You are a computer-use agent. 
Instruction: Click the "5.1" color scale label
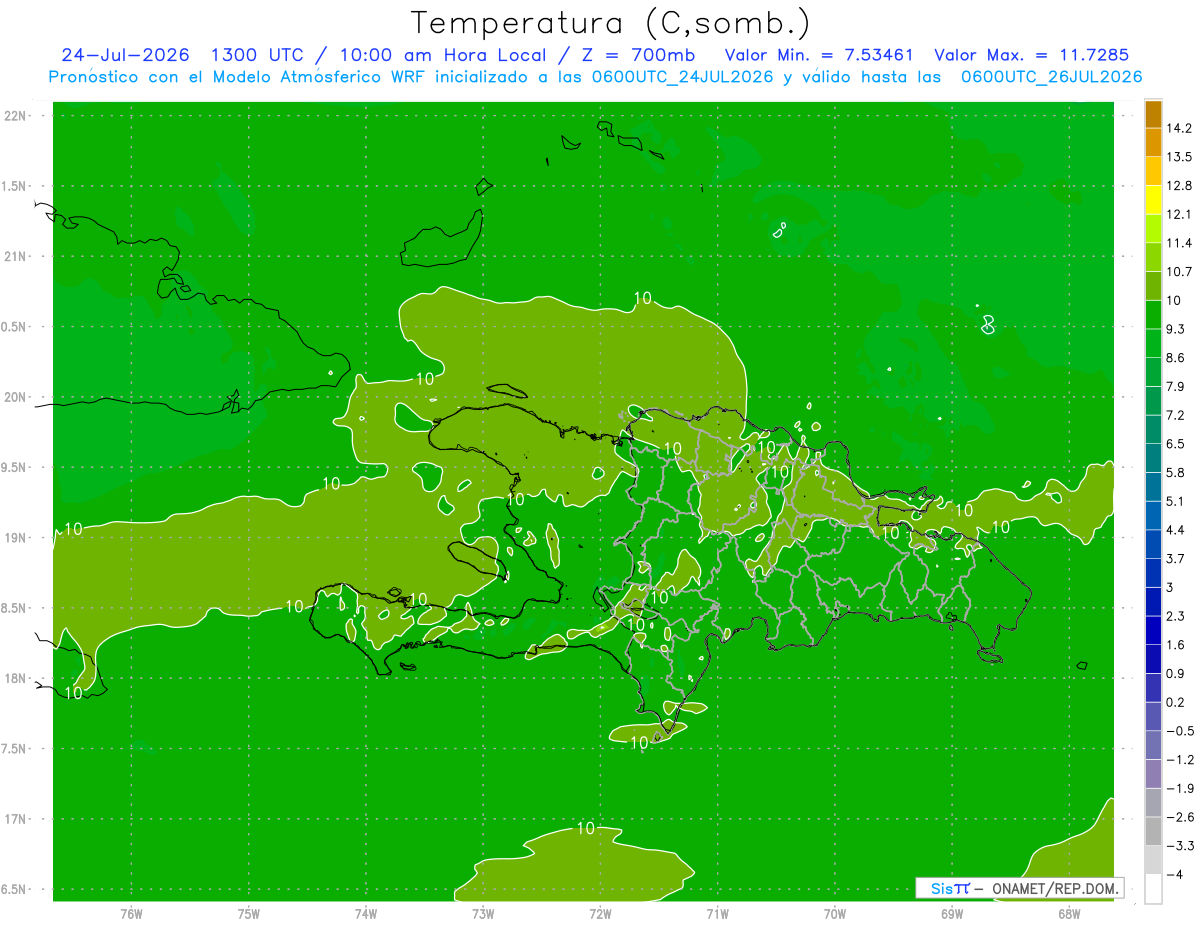point(1176,501)
